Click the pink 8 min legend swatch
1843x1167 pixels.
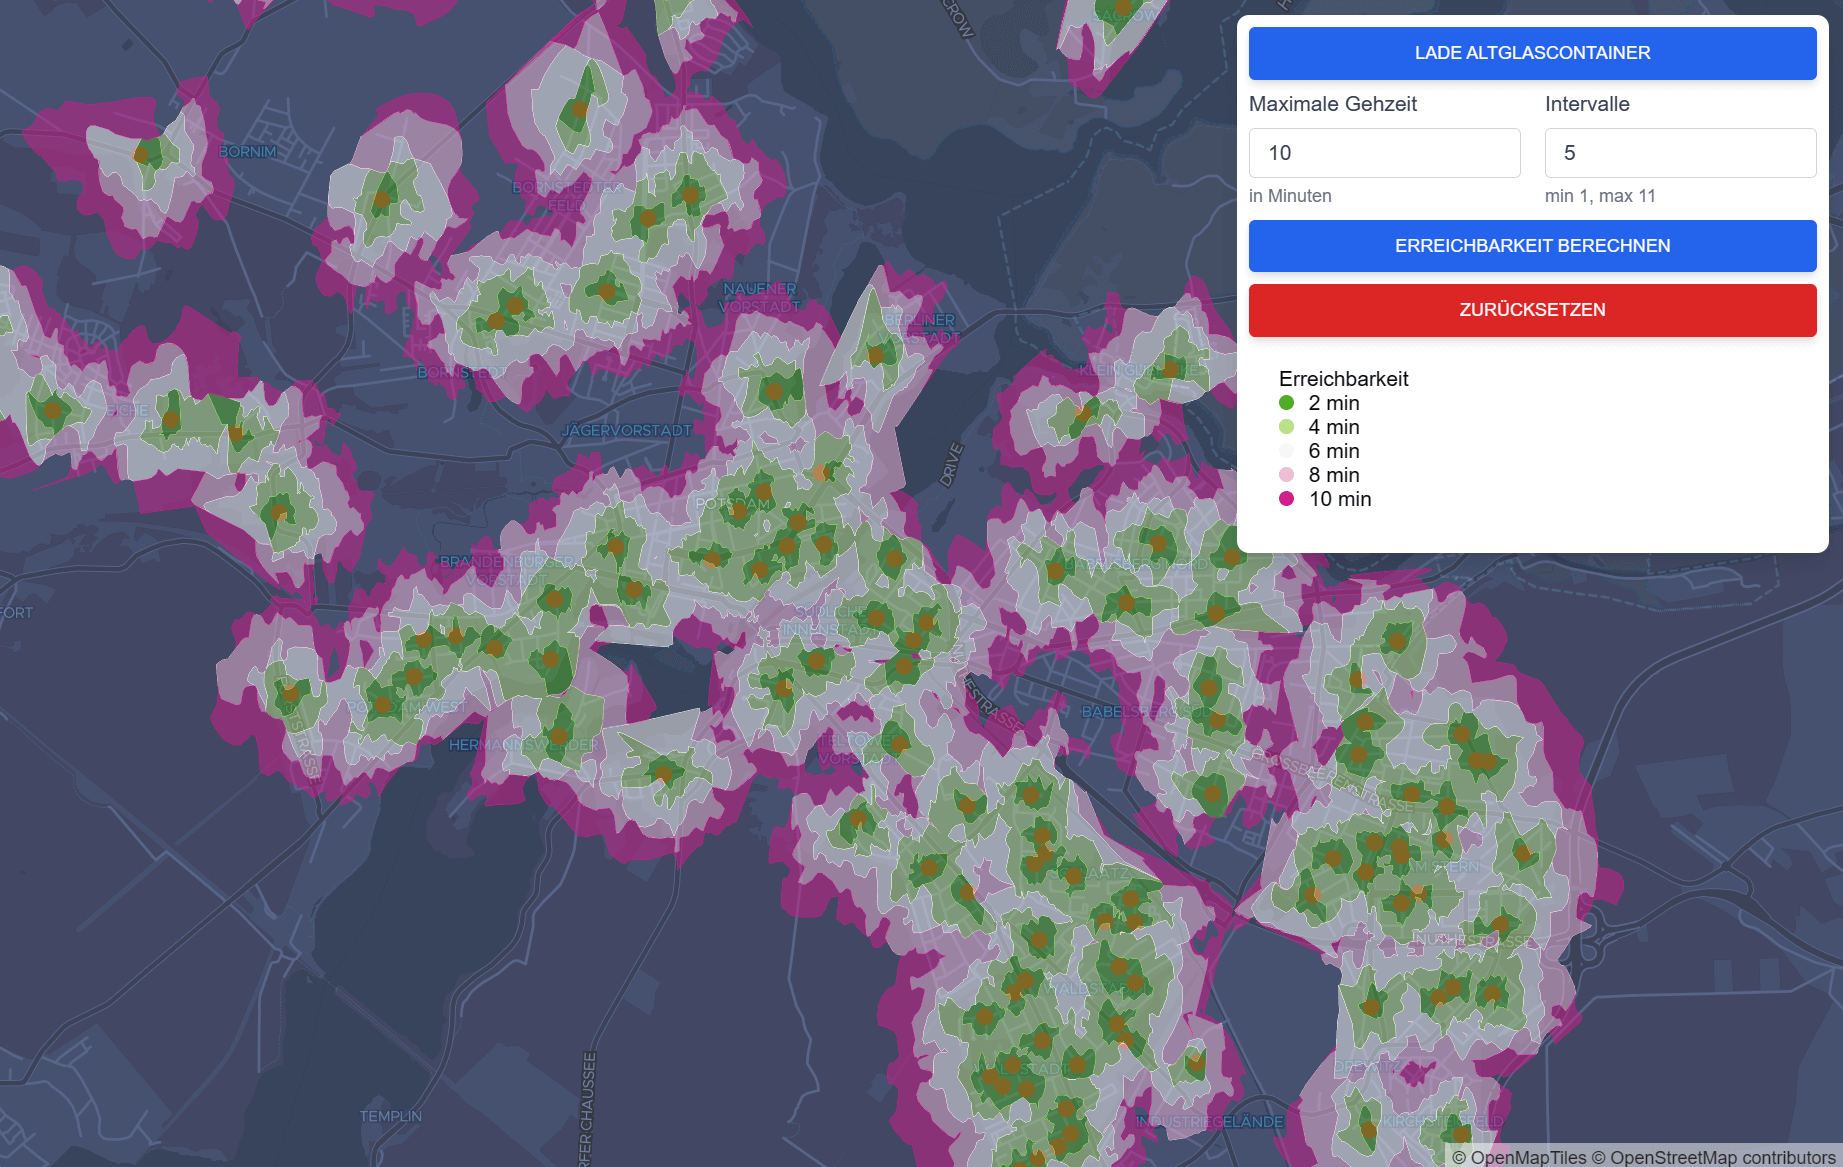click(x=1287, y=475)
